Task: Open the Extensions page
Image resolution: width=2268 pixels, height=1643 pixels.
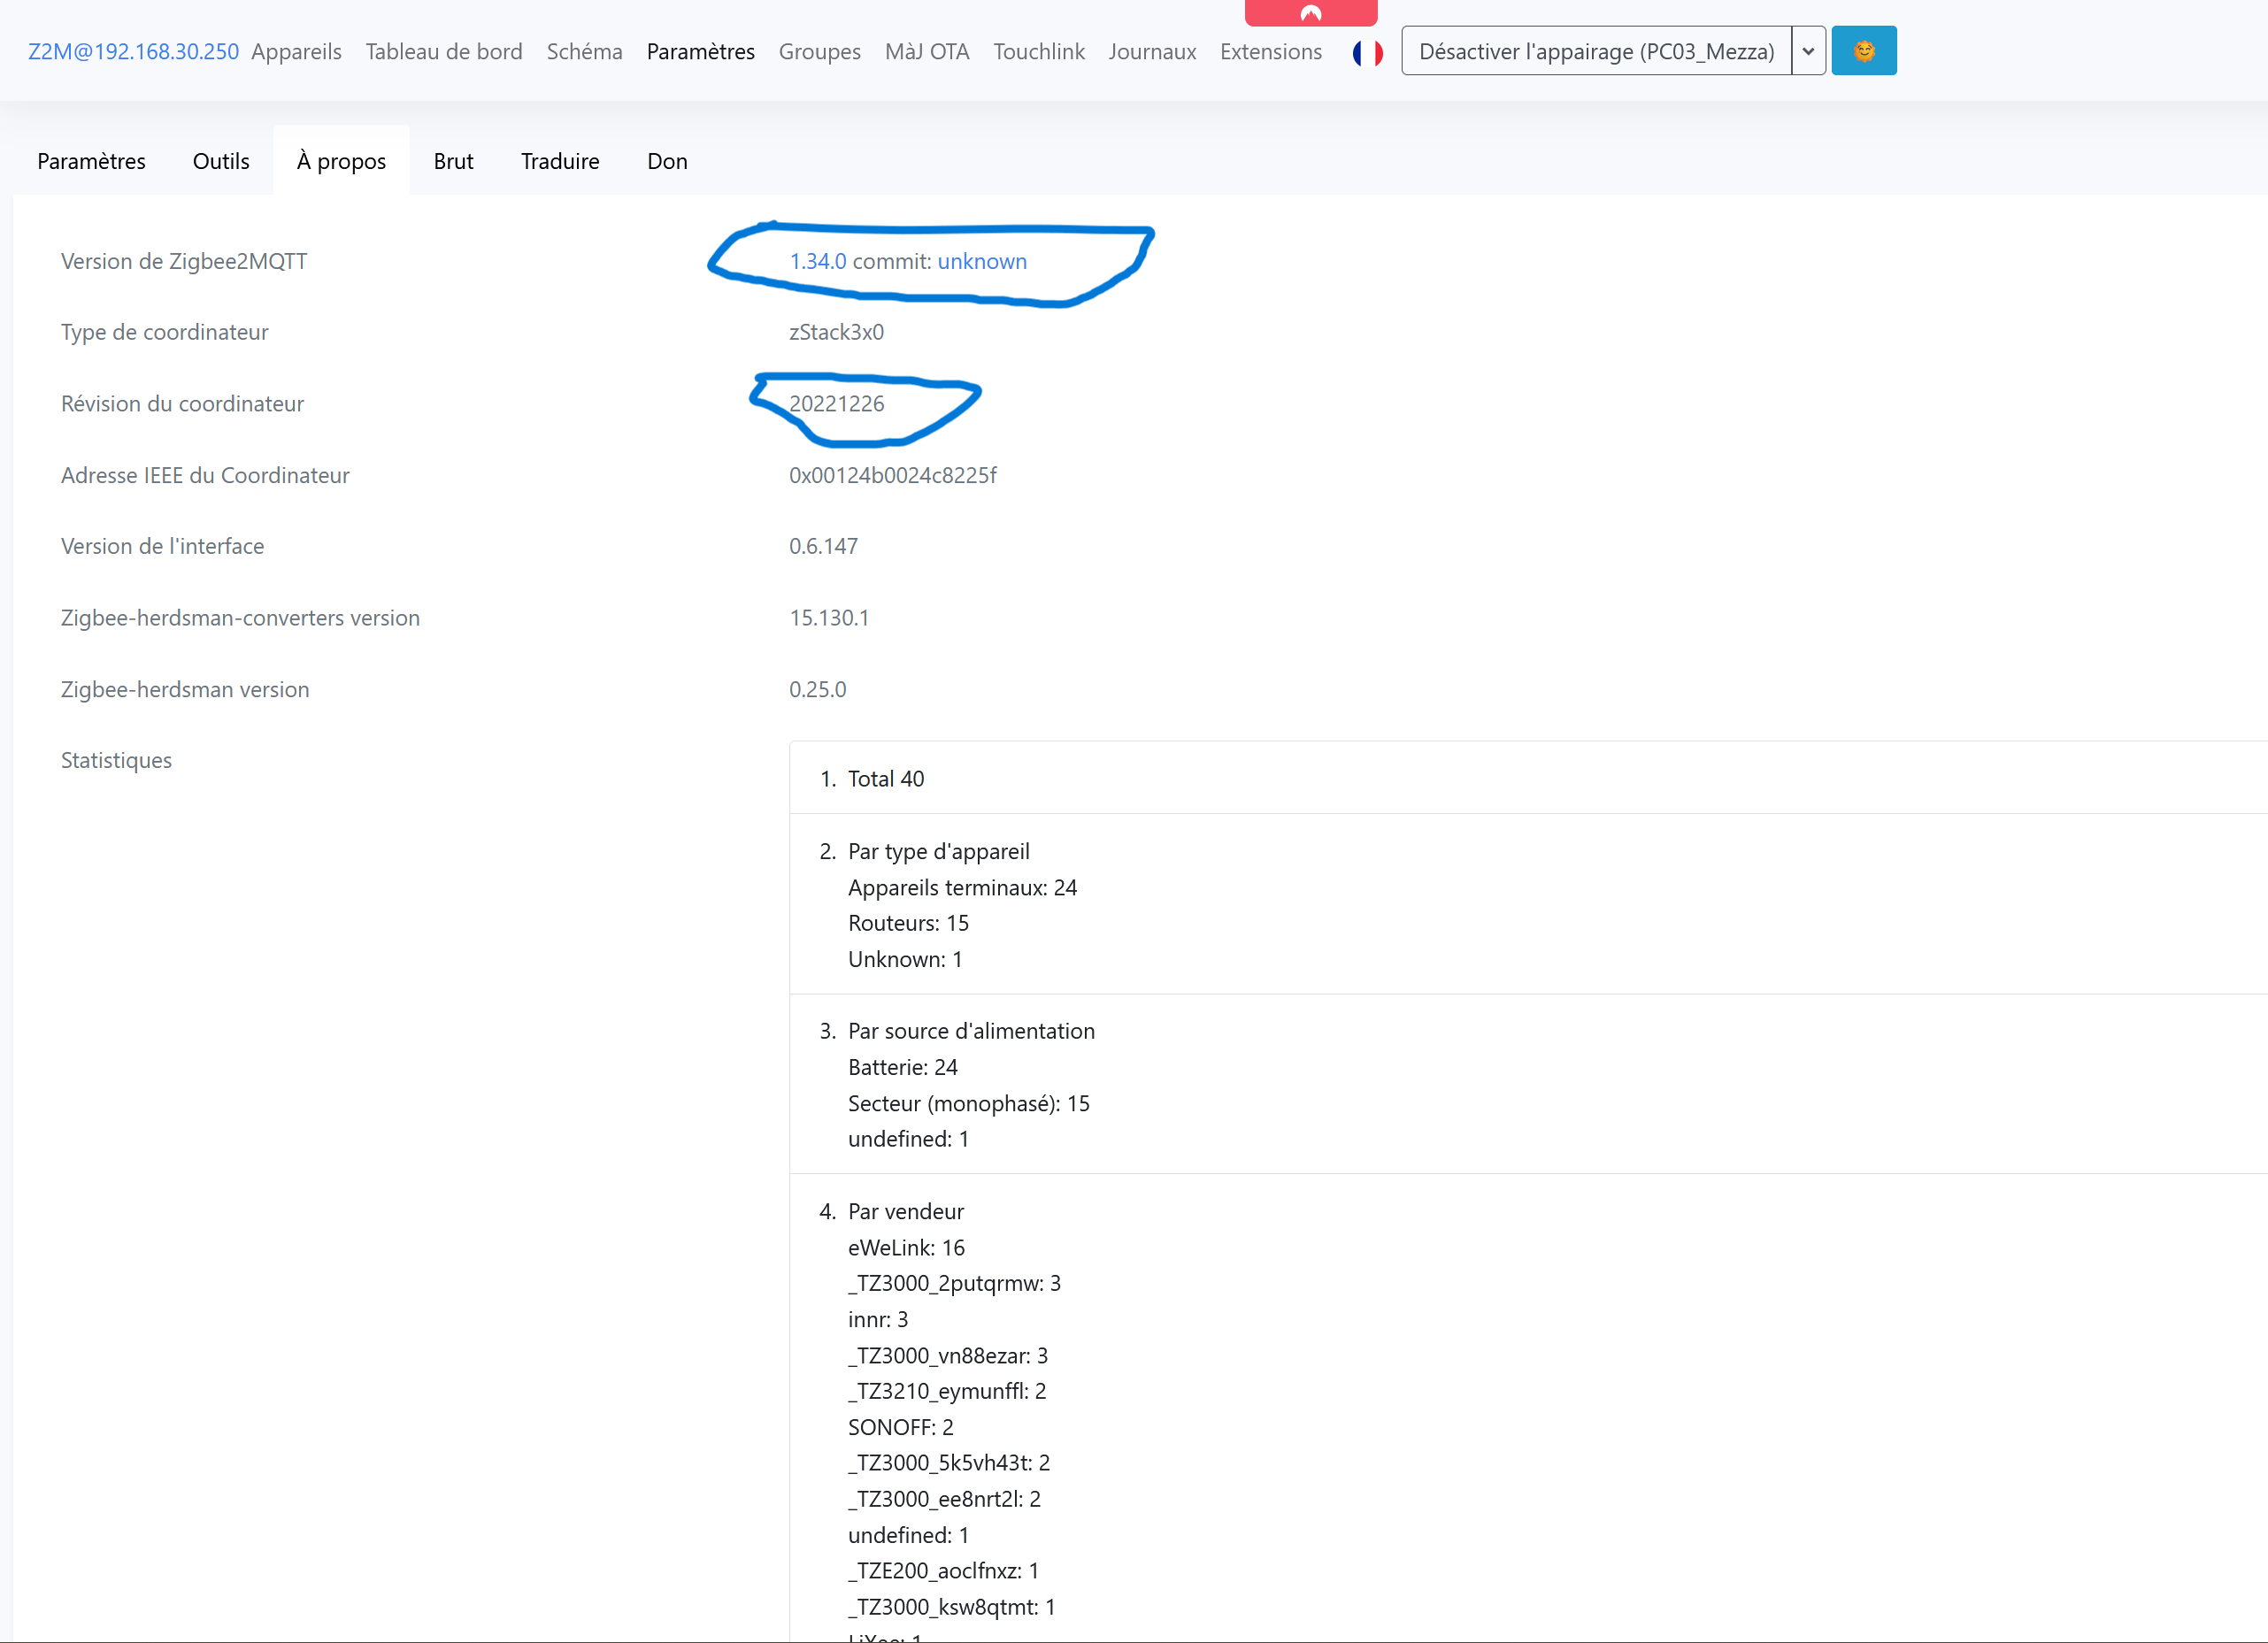Action: pyautogui.click(x=1270, y=51)
